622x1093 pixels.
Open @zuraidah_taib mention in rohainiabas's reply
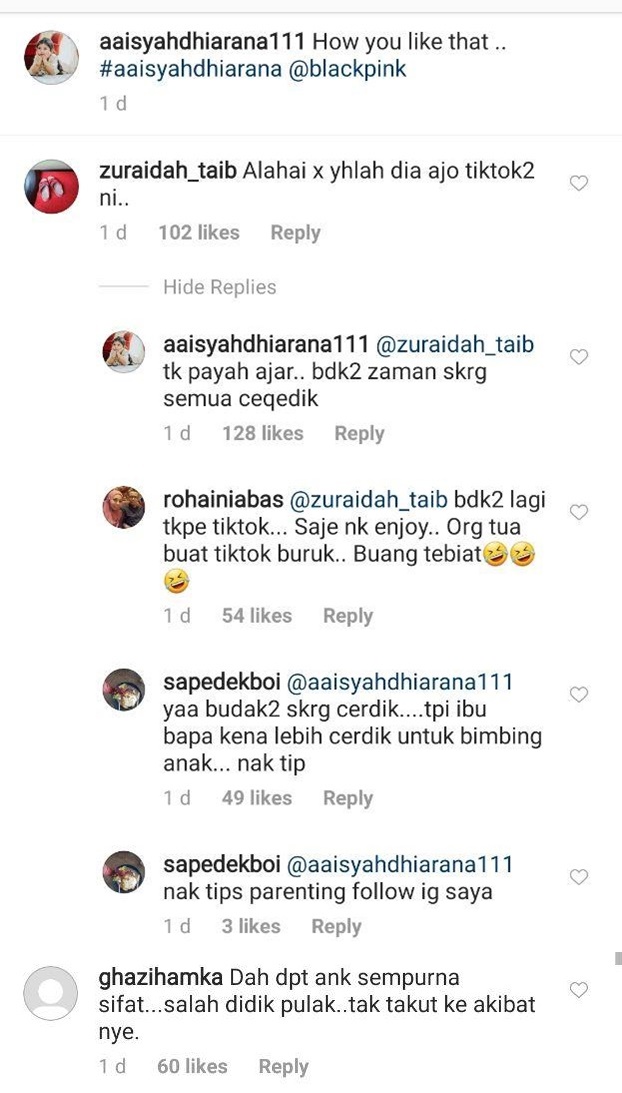(368, 501)
